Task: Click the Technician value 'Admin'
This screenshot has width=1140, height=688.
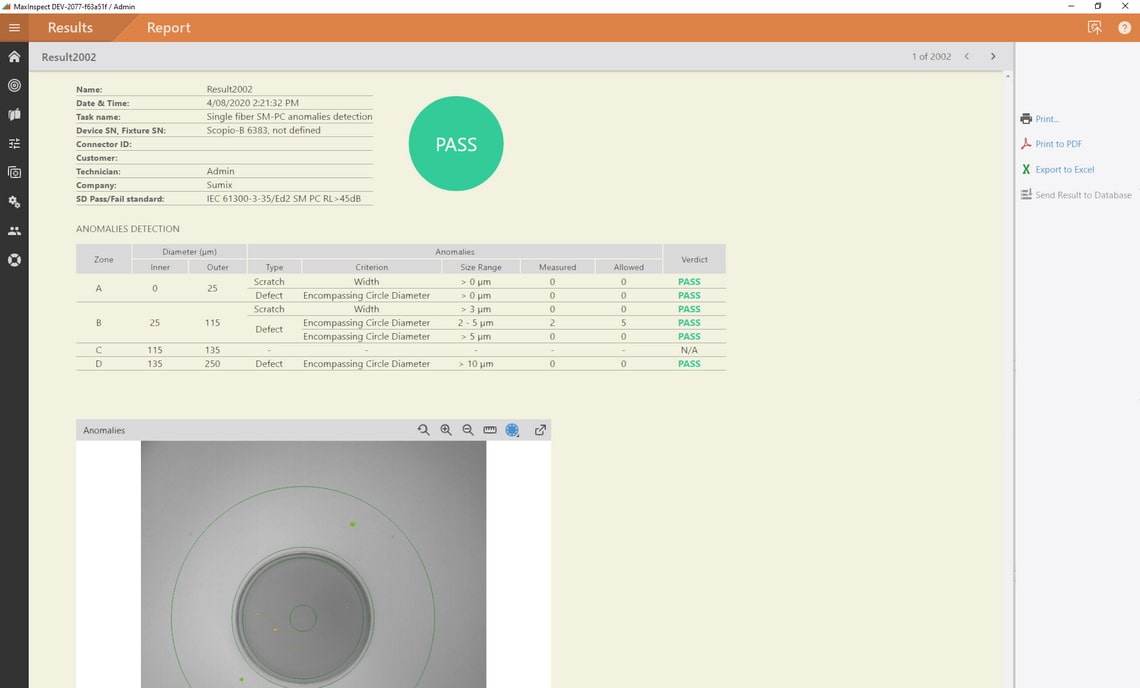Action: click(220, 171)
